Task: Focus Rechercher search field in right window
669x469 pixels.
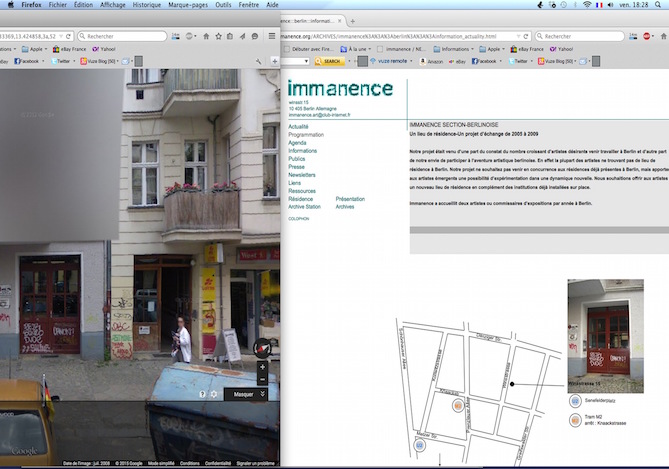Action: pos(579,36)
